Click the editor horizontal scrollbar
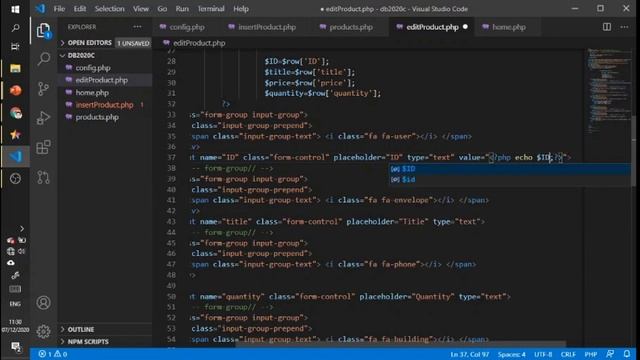Screen dimensions: 640x360 (400, 344)
